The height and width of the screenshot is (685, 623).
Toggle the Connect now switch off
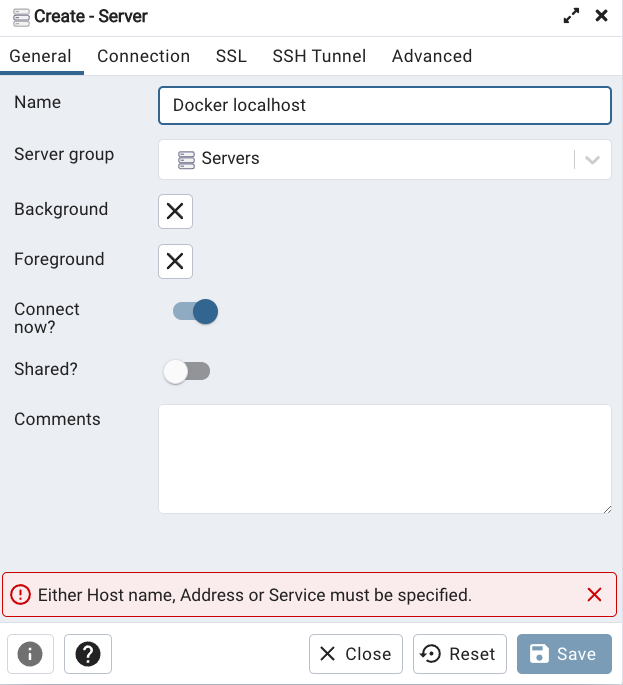(195, 311)
